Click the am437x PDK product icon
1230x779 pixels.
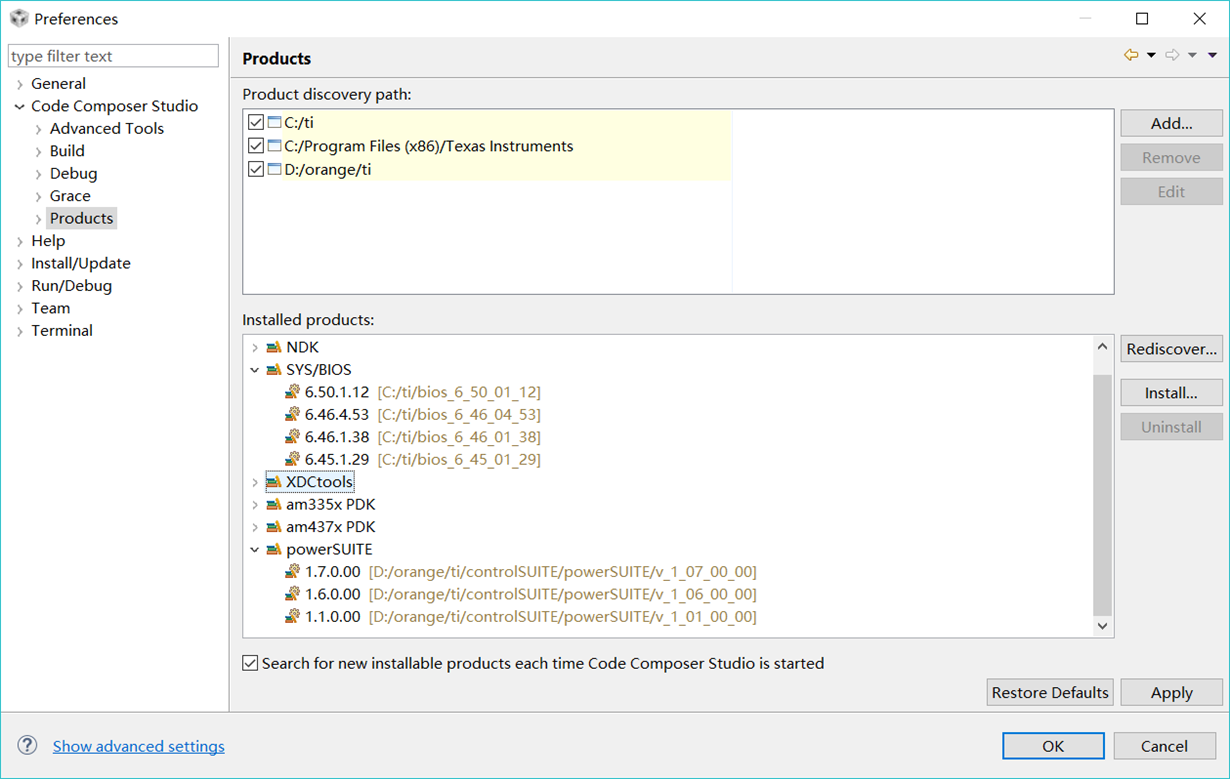click(274, 527)
